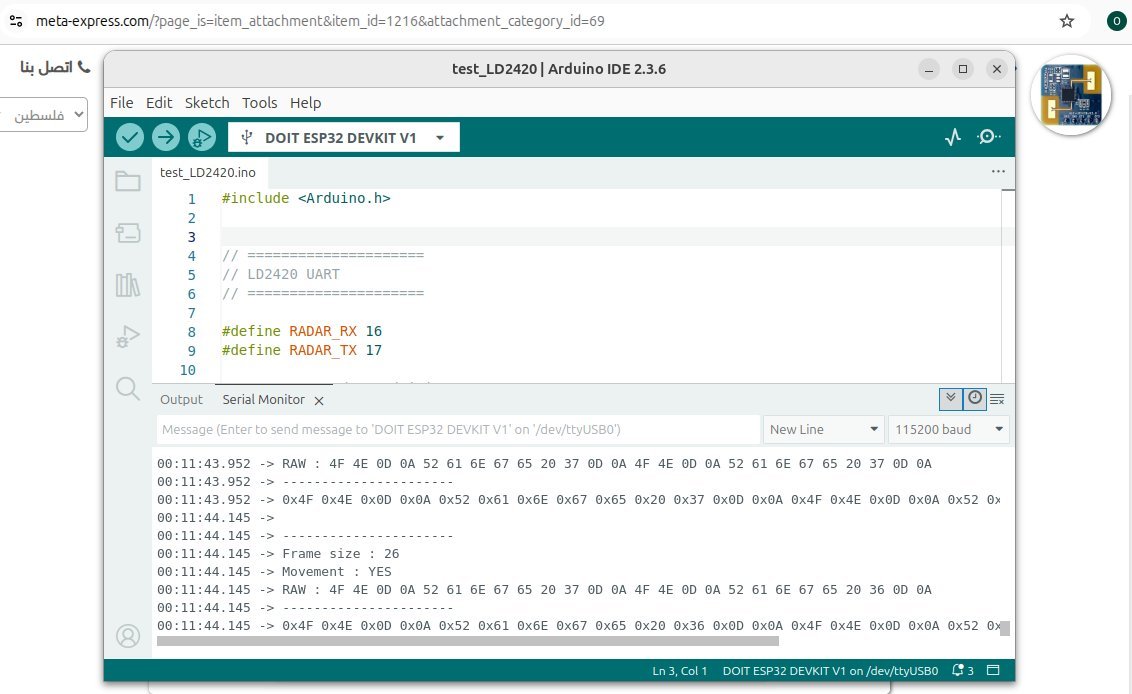Select the Serial Monitor tab
1132x694 pixels.
tap(264, 399)
